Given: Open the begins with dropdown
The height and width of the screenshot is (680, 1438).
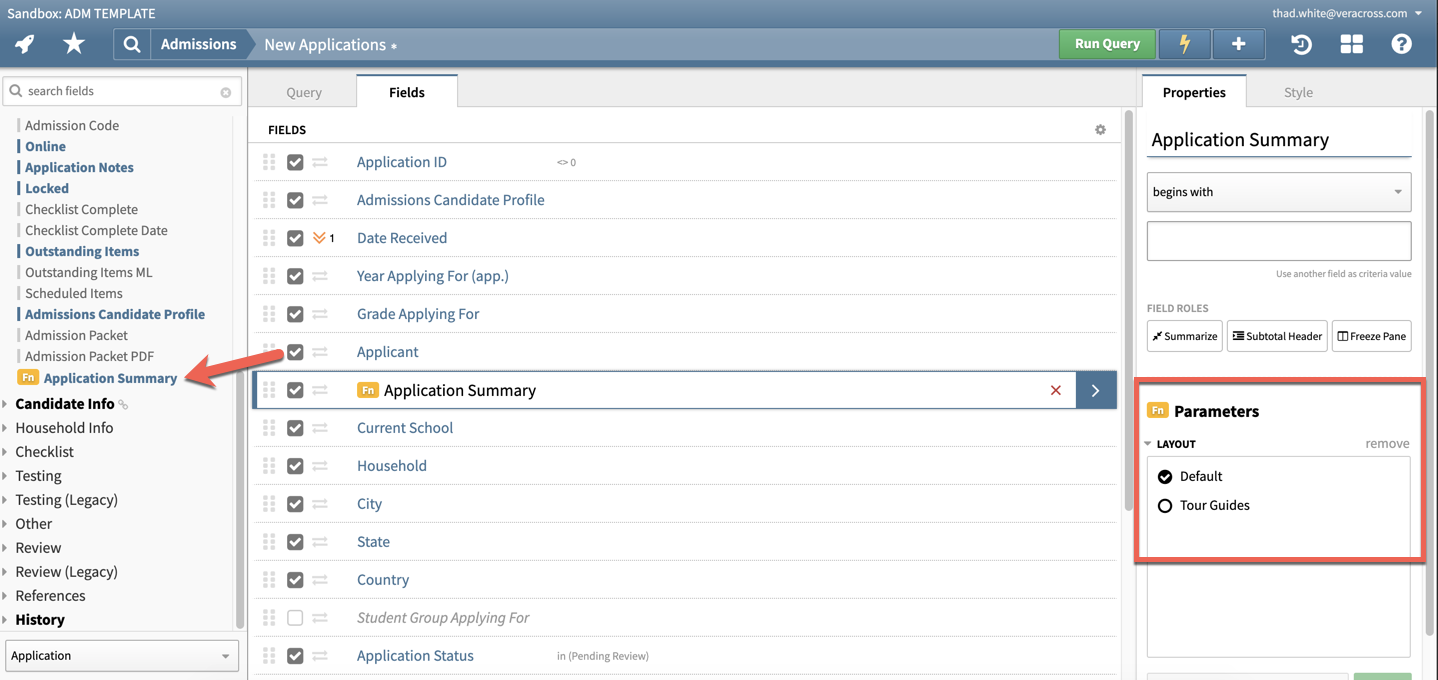Looking at the screenshot, I should 1278,191.
